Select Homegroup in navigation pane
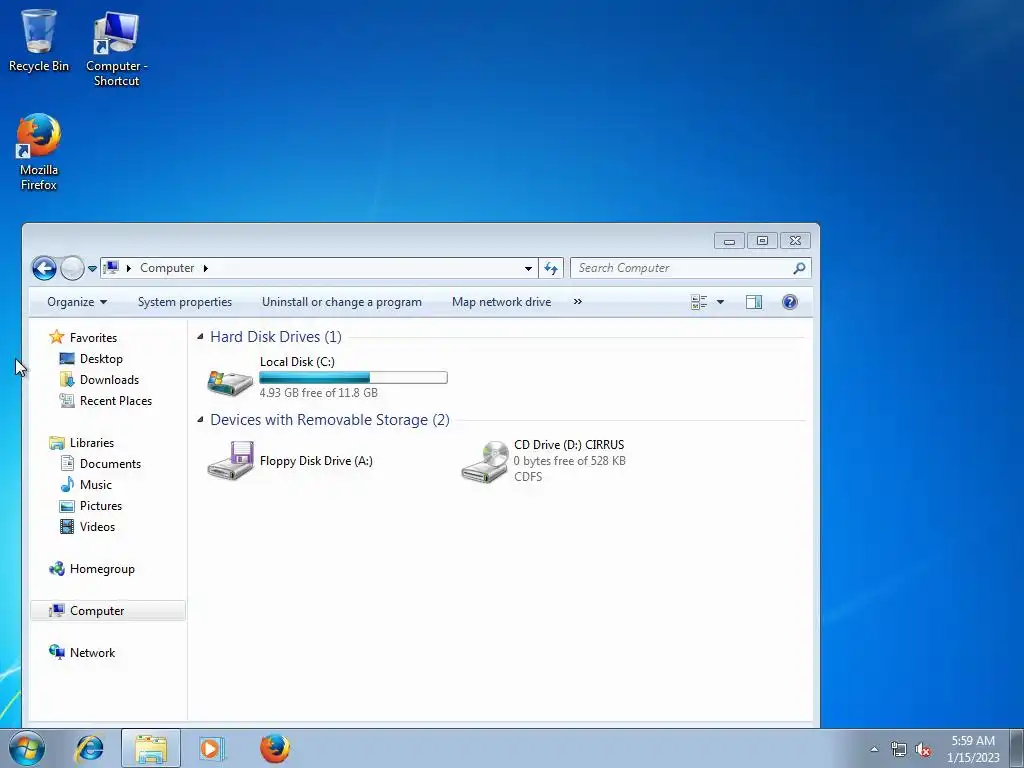This screenshot has width=1024, height=768. coord(102,569)
